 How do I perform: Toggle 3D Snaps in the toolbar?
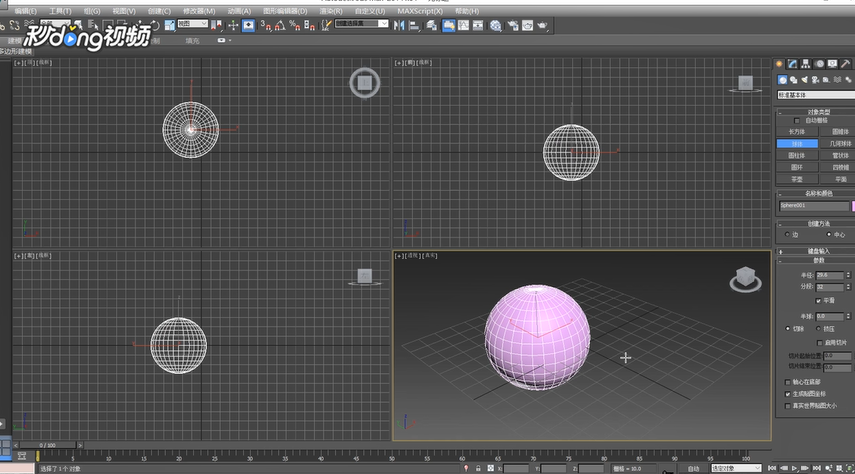click(266, 25)
